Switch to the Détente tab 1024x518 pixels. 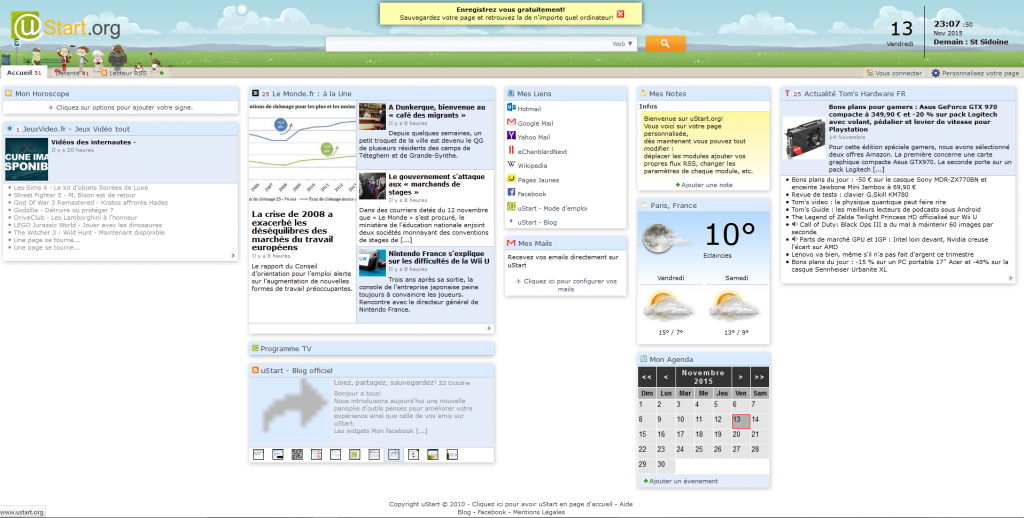(x=71, y=73)
